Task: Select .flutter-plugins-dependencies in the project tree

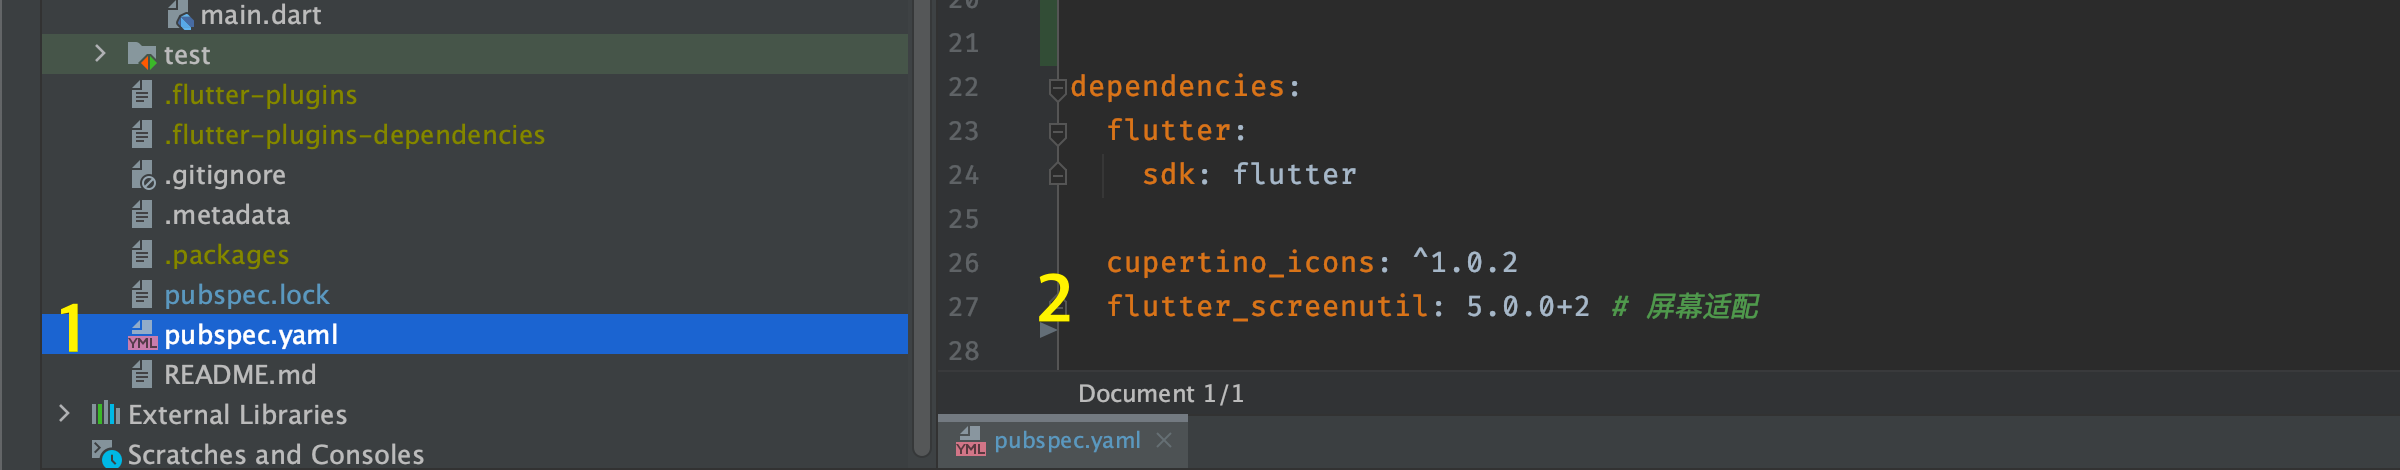Action: tap(355, 135)
